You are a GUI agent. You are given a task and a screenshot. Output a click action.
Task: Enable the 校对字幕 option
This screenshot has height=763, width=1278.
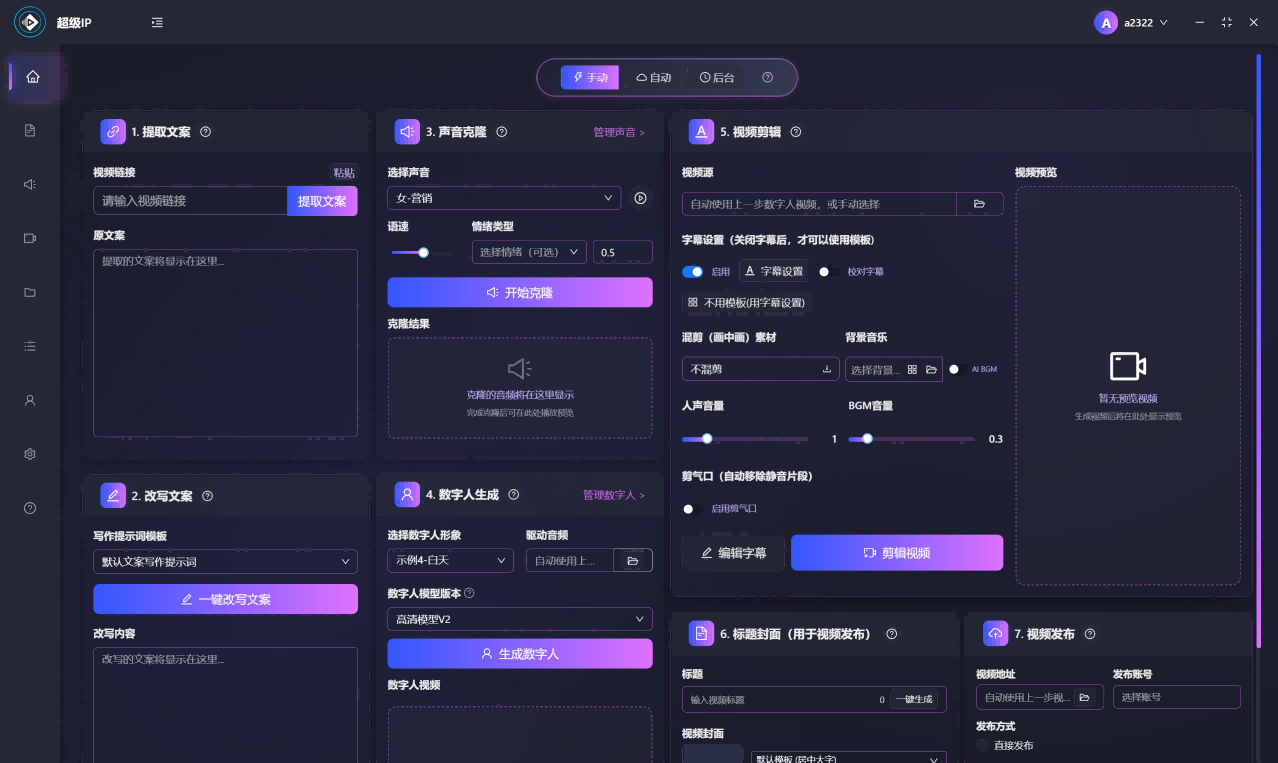(825, 271)
